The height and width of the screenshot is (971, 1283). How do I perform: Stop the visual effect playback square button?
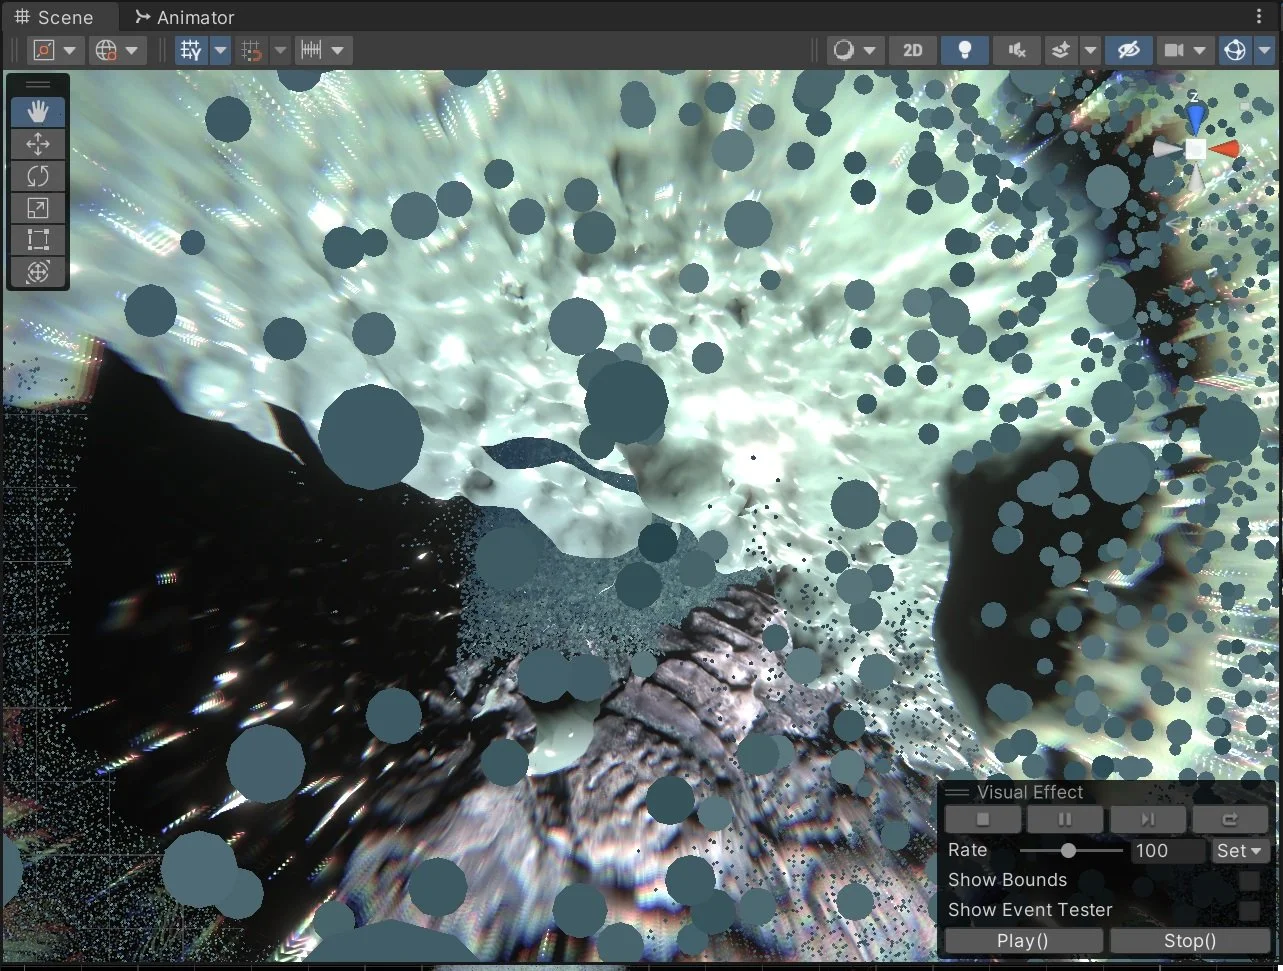tap(983, 820)
